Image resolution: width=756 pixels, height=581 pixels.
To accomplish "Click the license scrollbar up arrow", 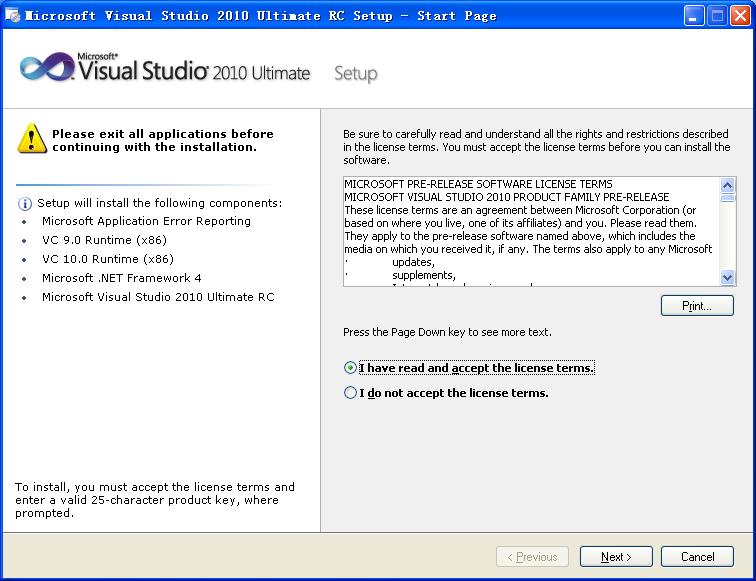I will [728, 185].
